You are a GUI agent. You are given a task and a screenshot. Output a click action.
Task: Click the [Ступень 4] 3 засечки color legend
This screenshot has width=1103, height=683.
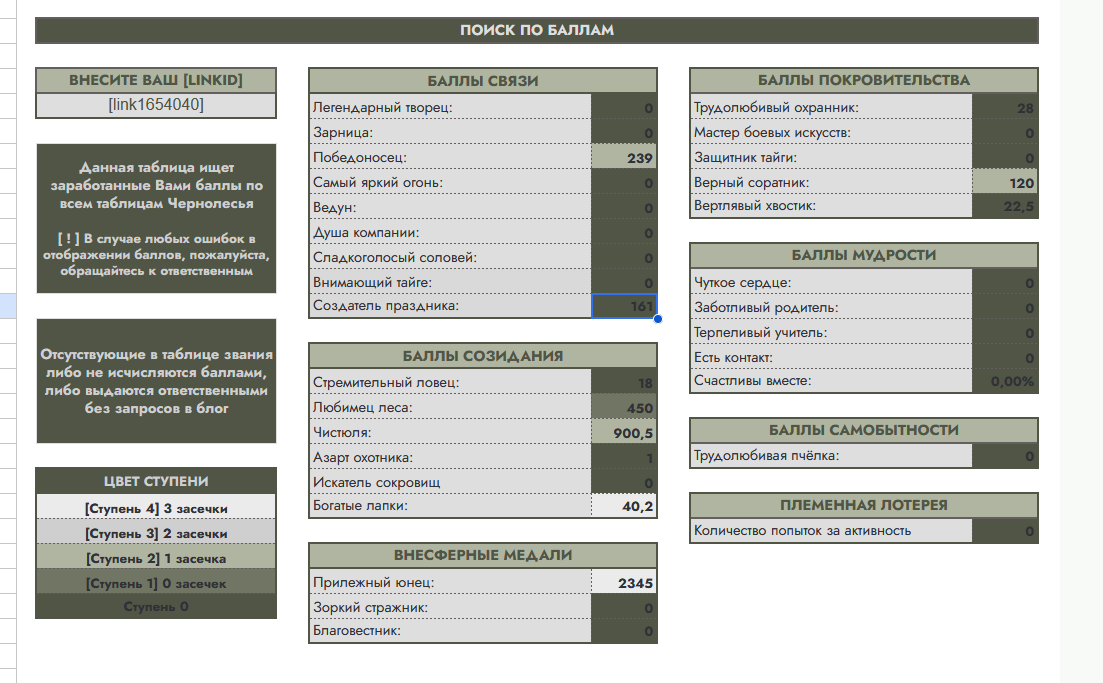[155, 508]
